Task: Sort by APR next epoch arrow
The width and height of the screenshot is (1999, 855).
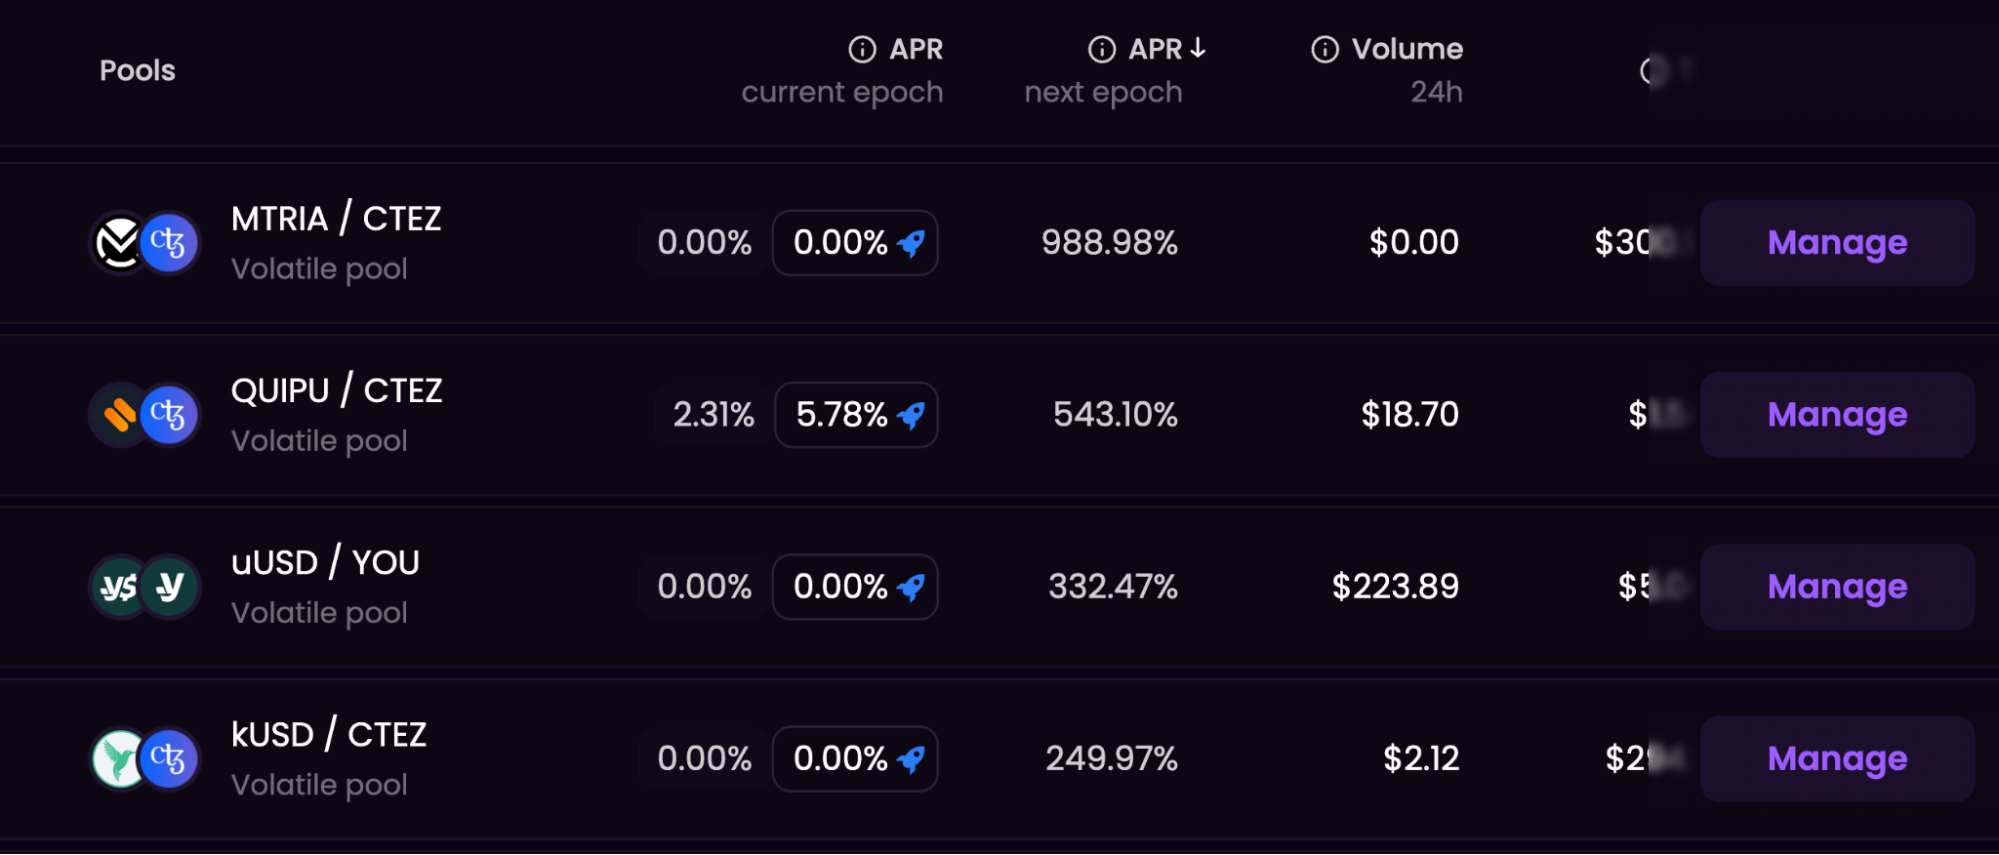Action: point(1198,48)
